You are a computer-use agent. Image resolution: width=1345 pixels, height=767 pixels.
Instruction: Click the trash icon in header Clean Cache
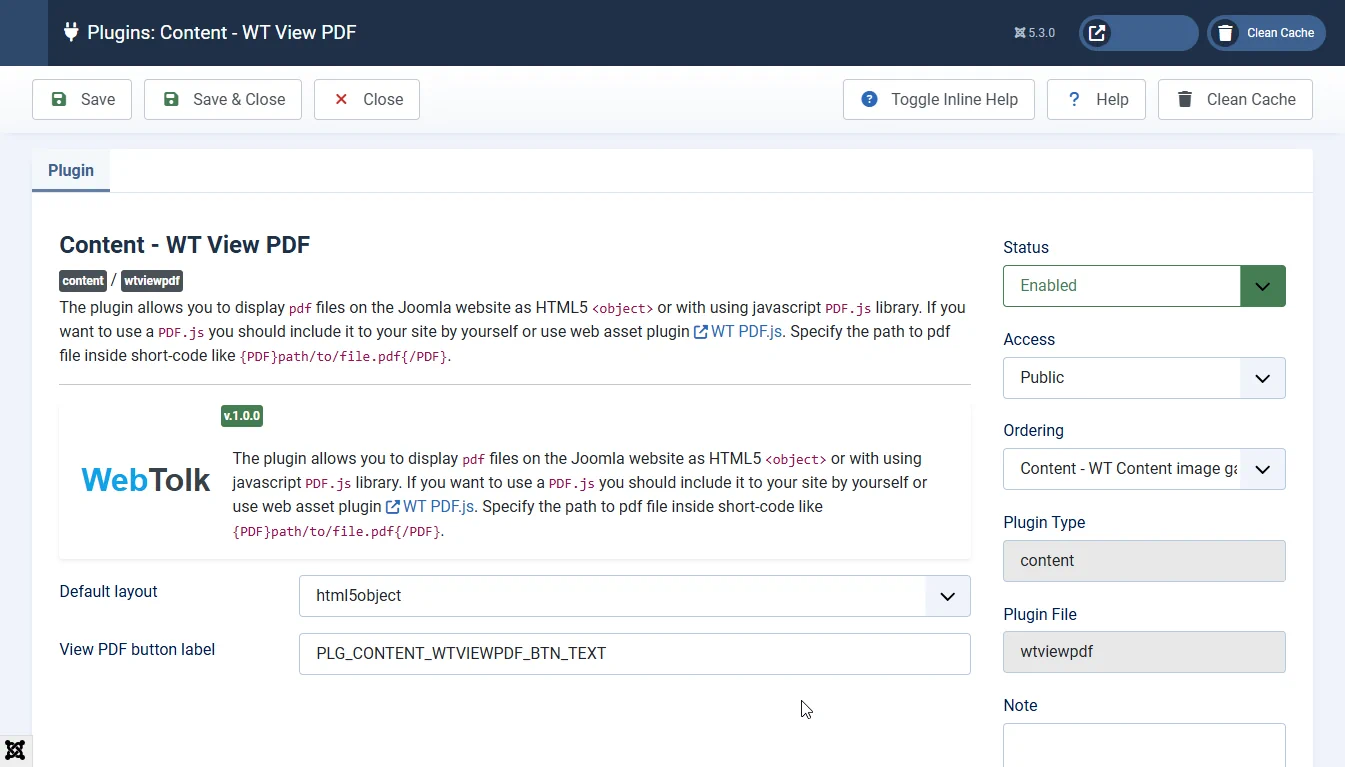tap(1225, 33)
